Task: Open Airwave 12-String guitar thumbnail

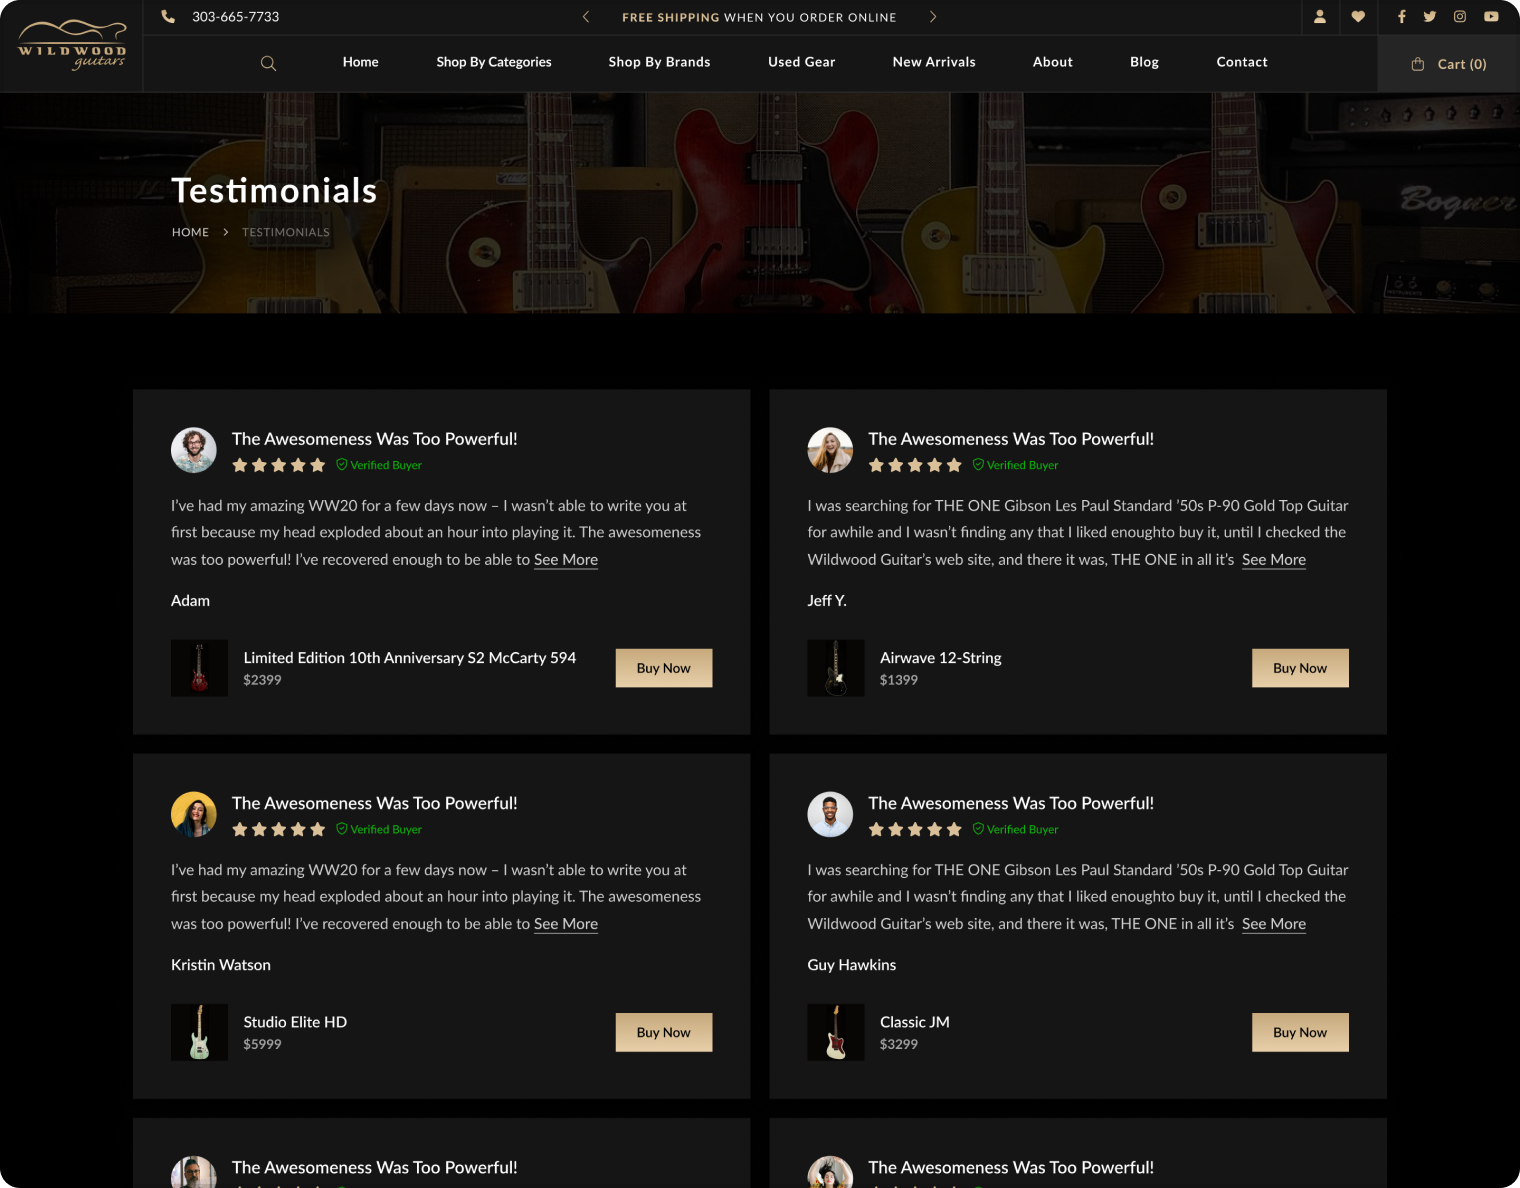Action: pos(836,668)
